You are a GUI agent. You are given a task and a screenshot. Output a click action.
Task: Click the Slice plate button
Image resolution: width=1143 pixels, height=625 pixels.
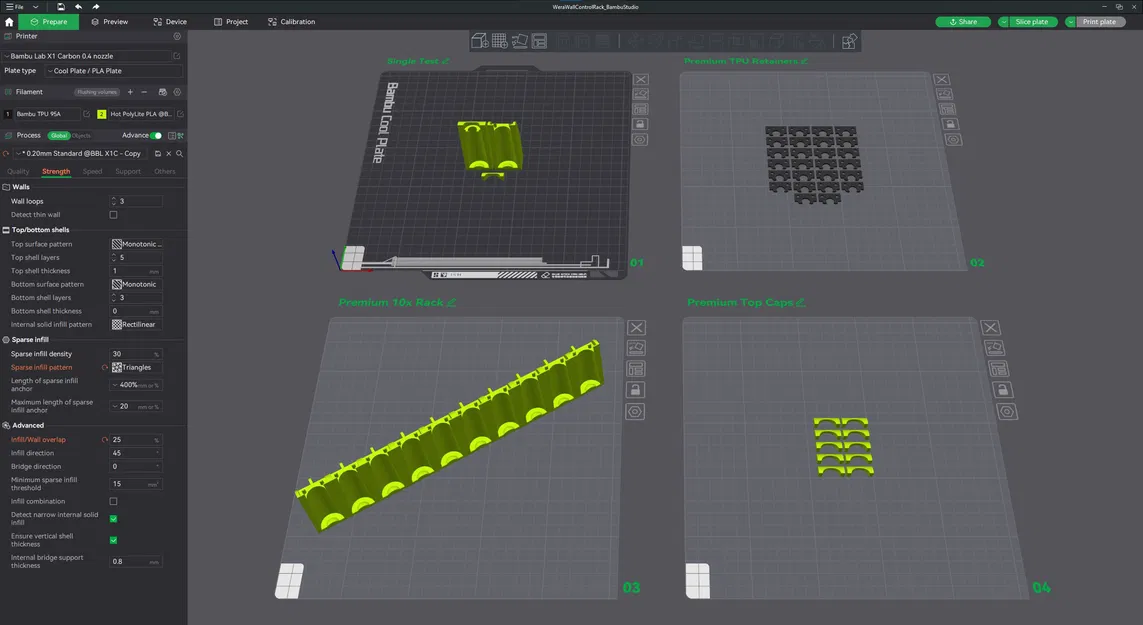click(x=1031, y=22)
